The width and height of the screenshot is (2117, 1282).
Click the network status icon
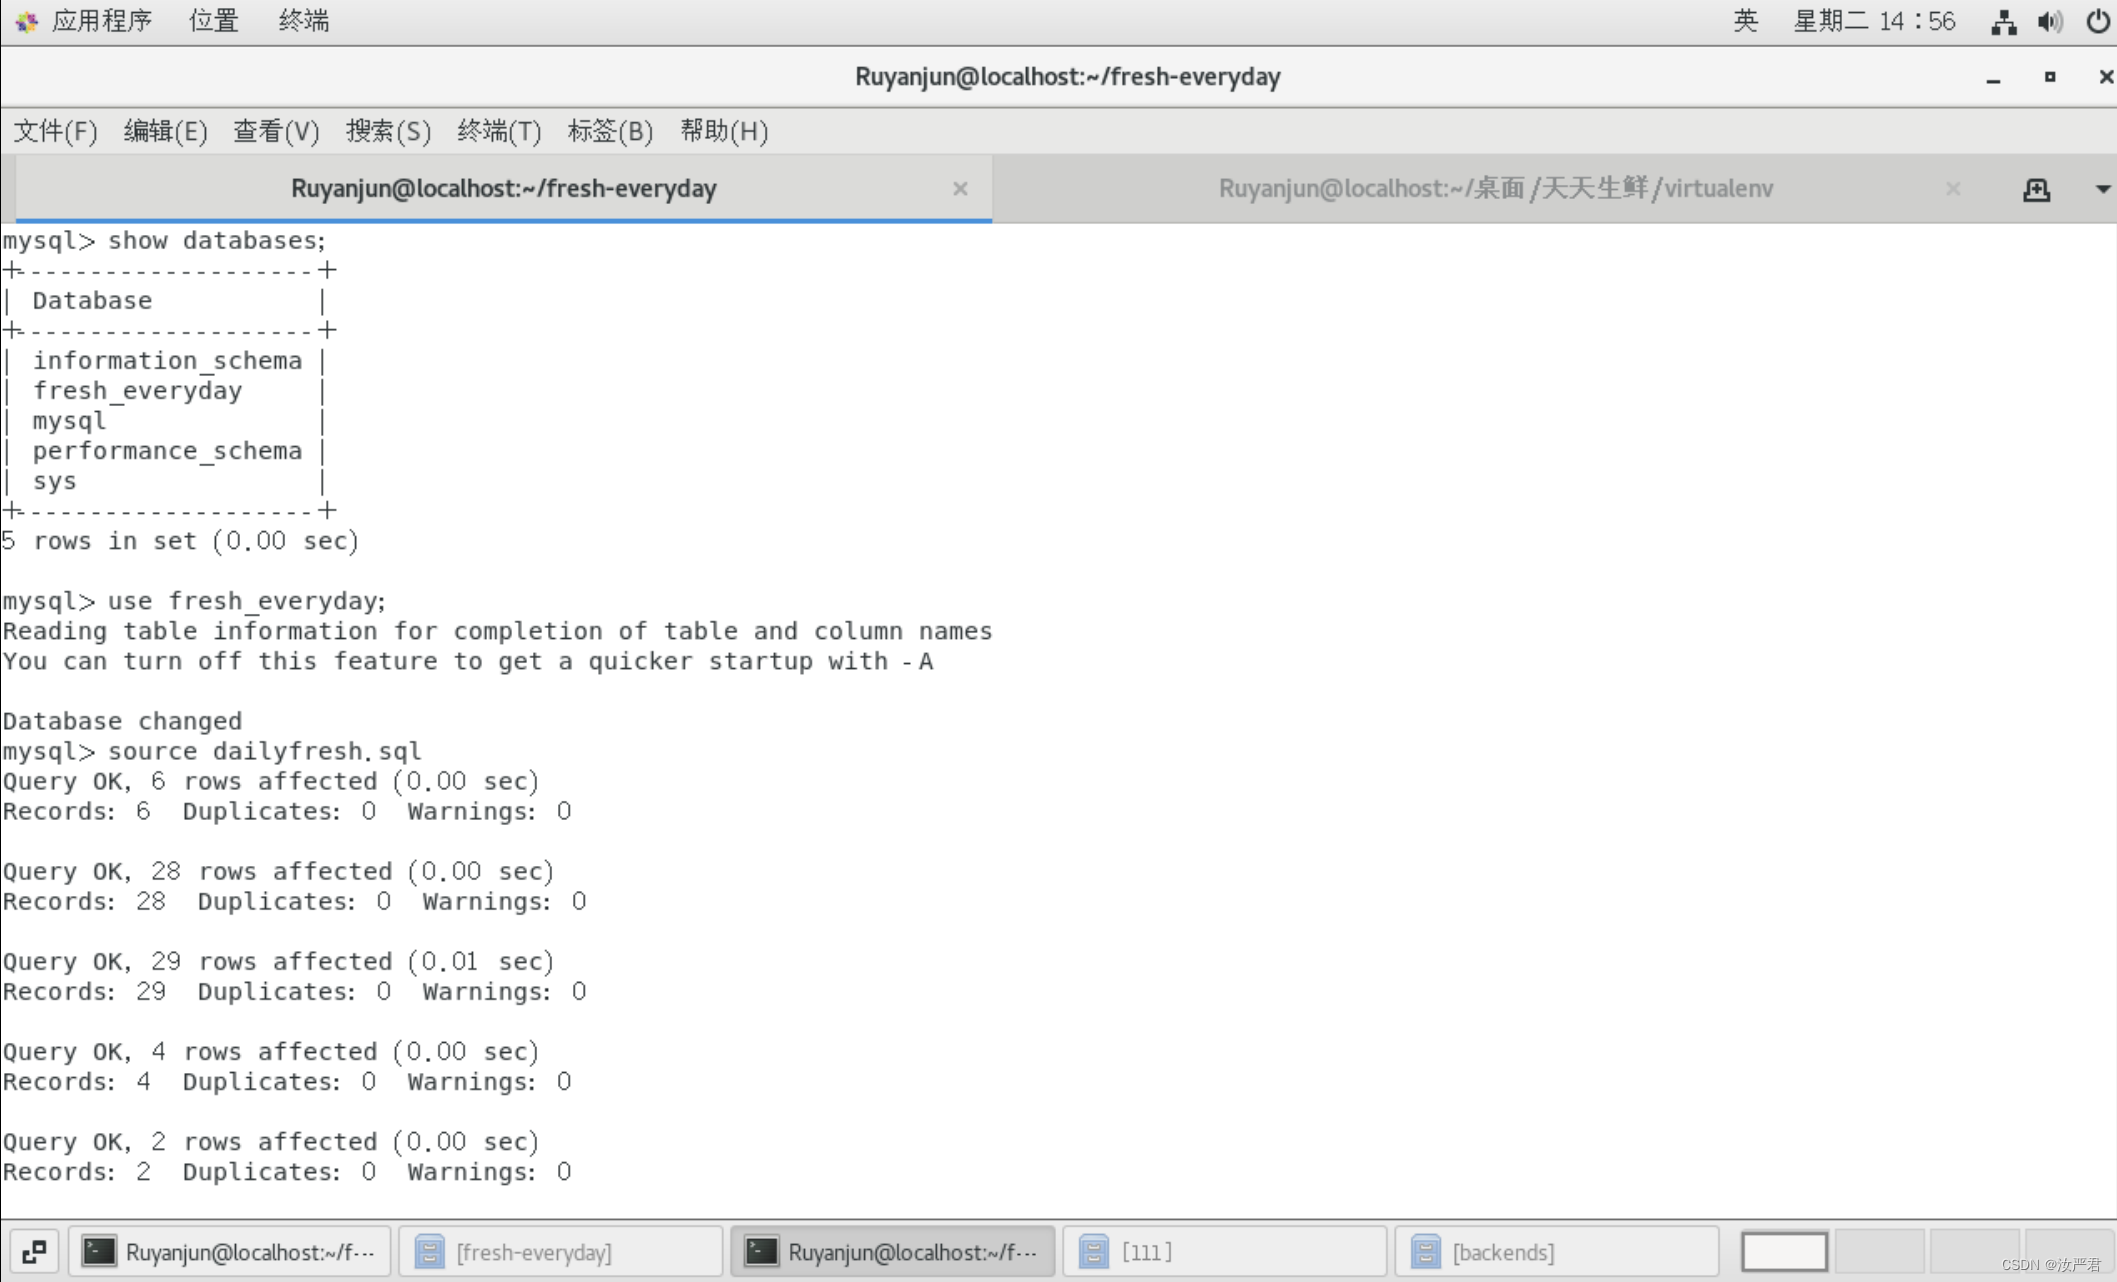[x=2003, y=22]
